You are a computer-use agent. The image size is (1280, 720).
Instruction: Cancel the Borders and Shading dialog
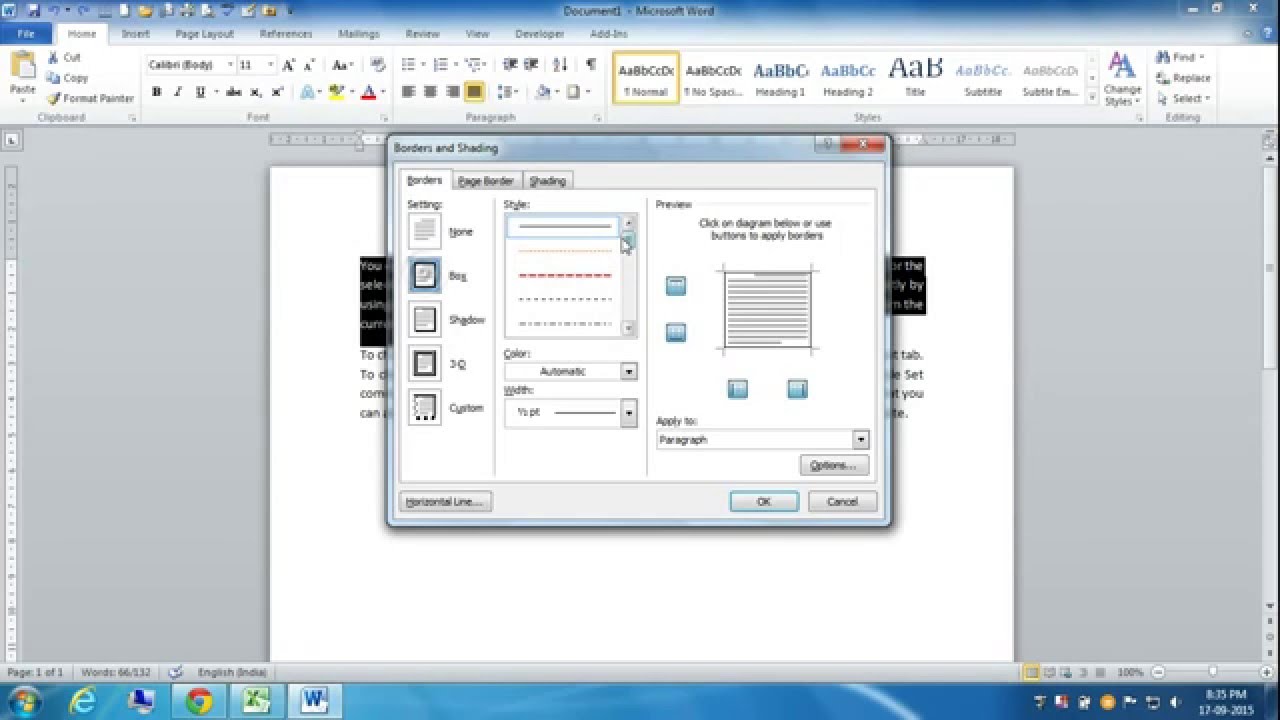pos(842,501)
